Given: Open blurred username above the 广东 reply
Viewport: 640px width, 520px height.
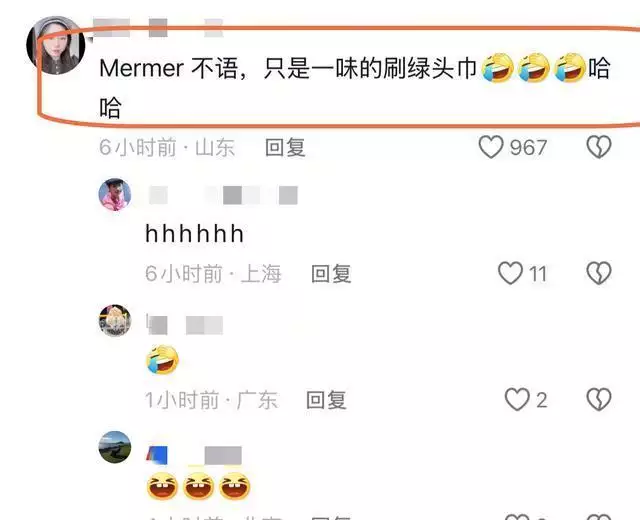Looking at the screenshot, I should (x=184, y=325).
